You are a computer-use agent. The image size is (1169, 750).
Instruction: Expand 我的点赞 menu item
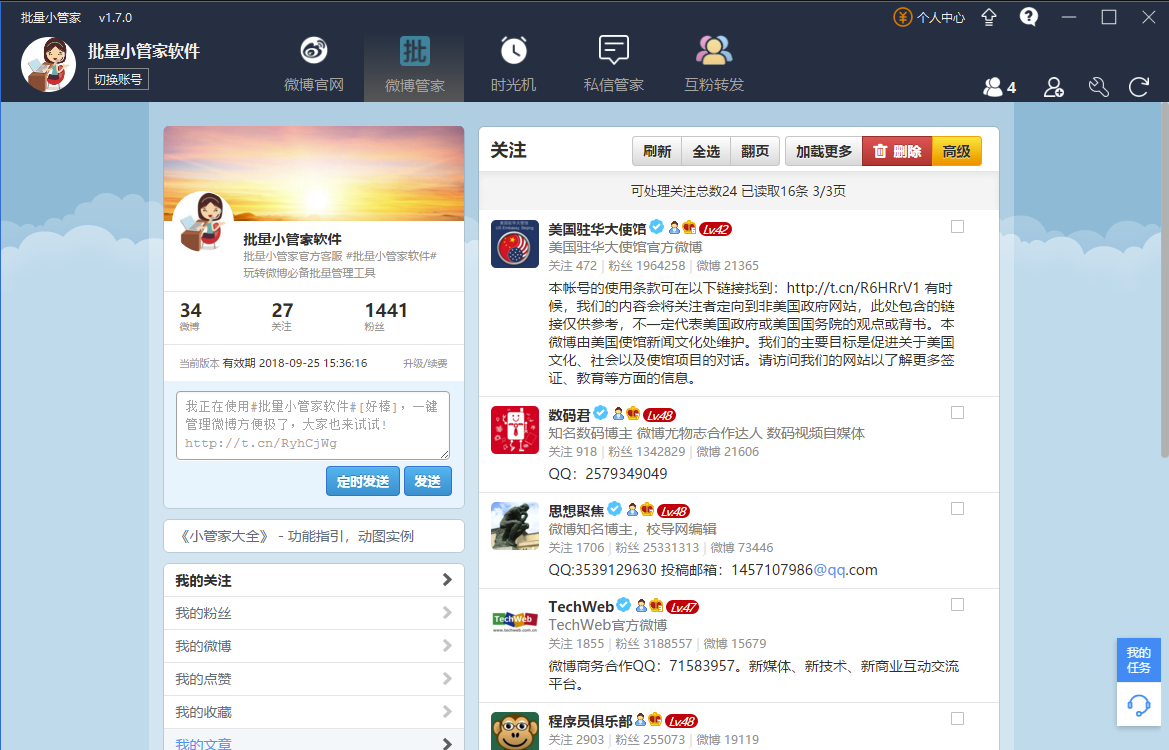pyautogui.click(x=314, y=678)
